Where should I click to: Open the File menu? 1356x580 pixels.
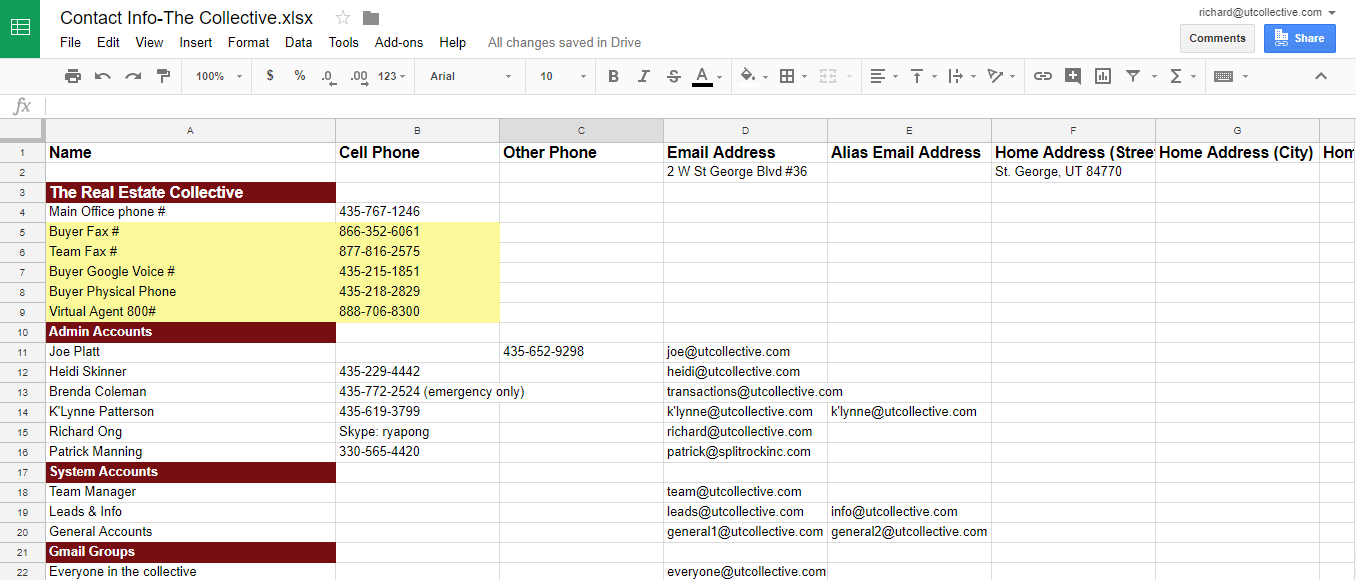pos(70,42)
